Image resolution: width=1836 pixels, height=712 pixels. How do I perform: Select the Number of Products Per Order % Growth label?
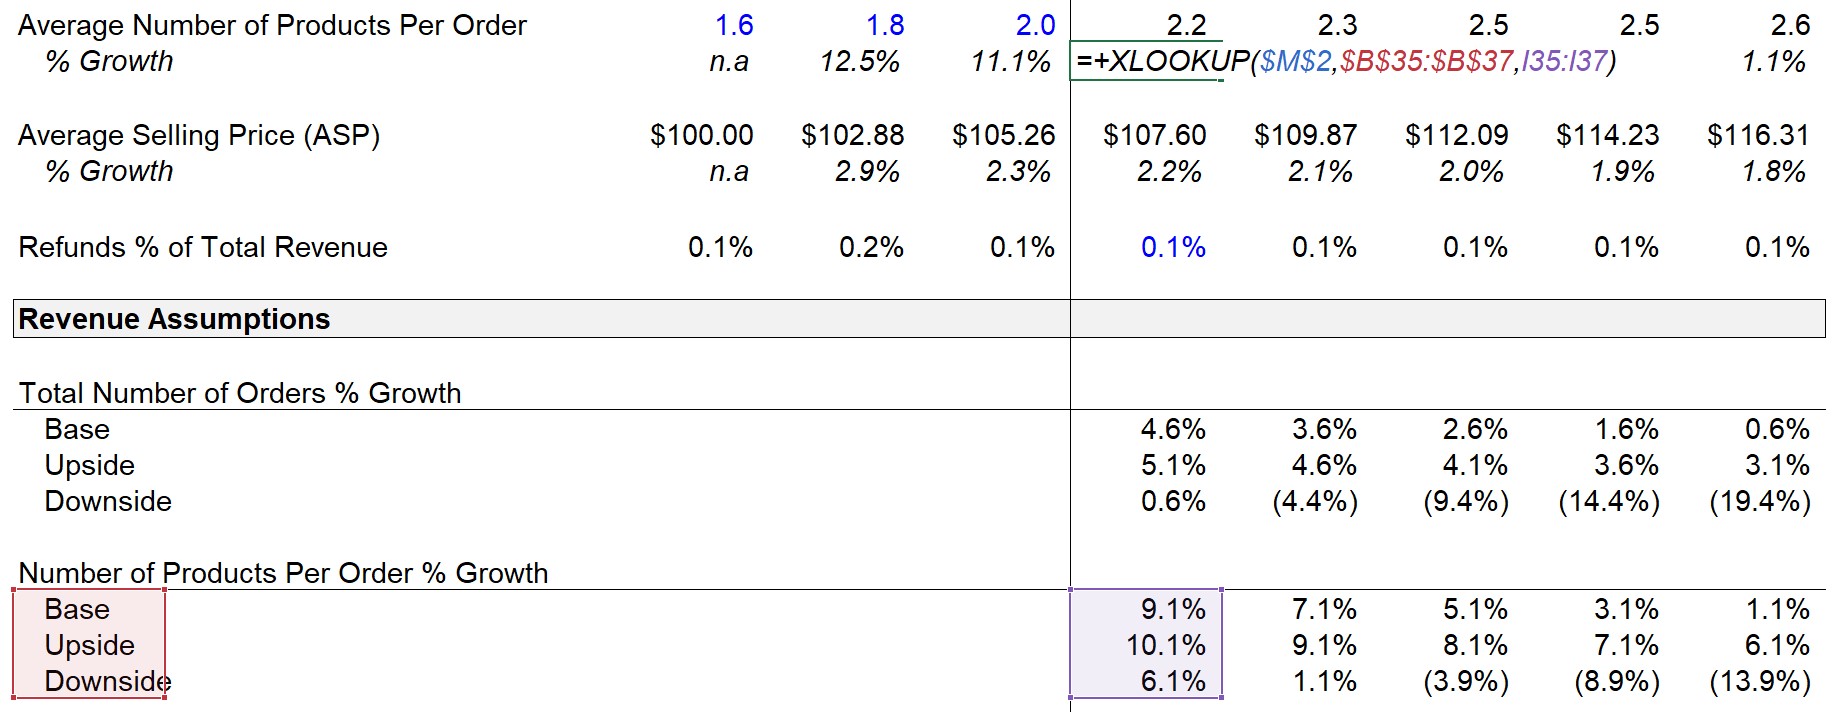click(283, 573)
